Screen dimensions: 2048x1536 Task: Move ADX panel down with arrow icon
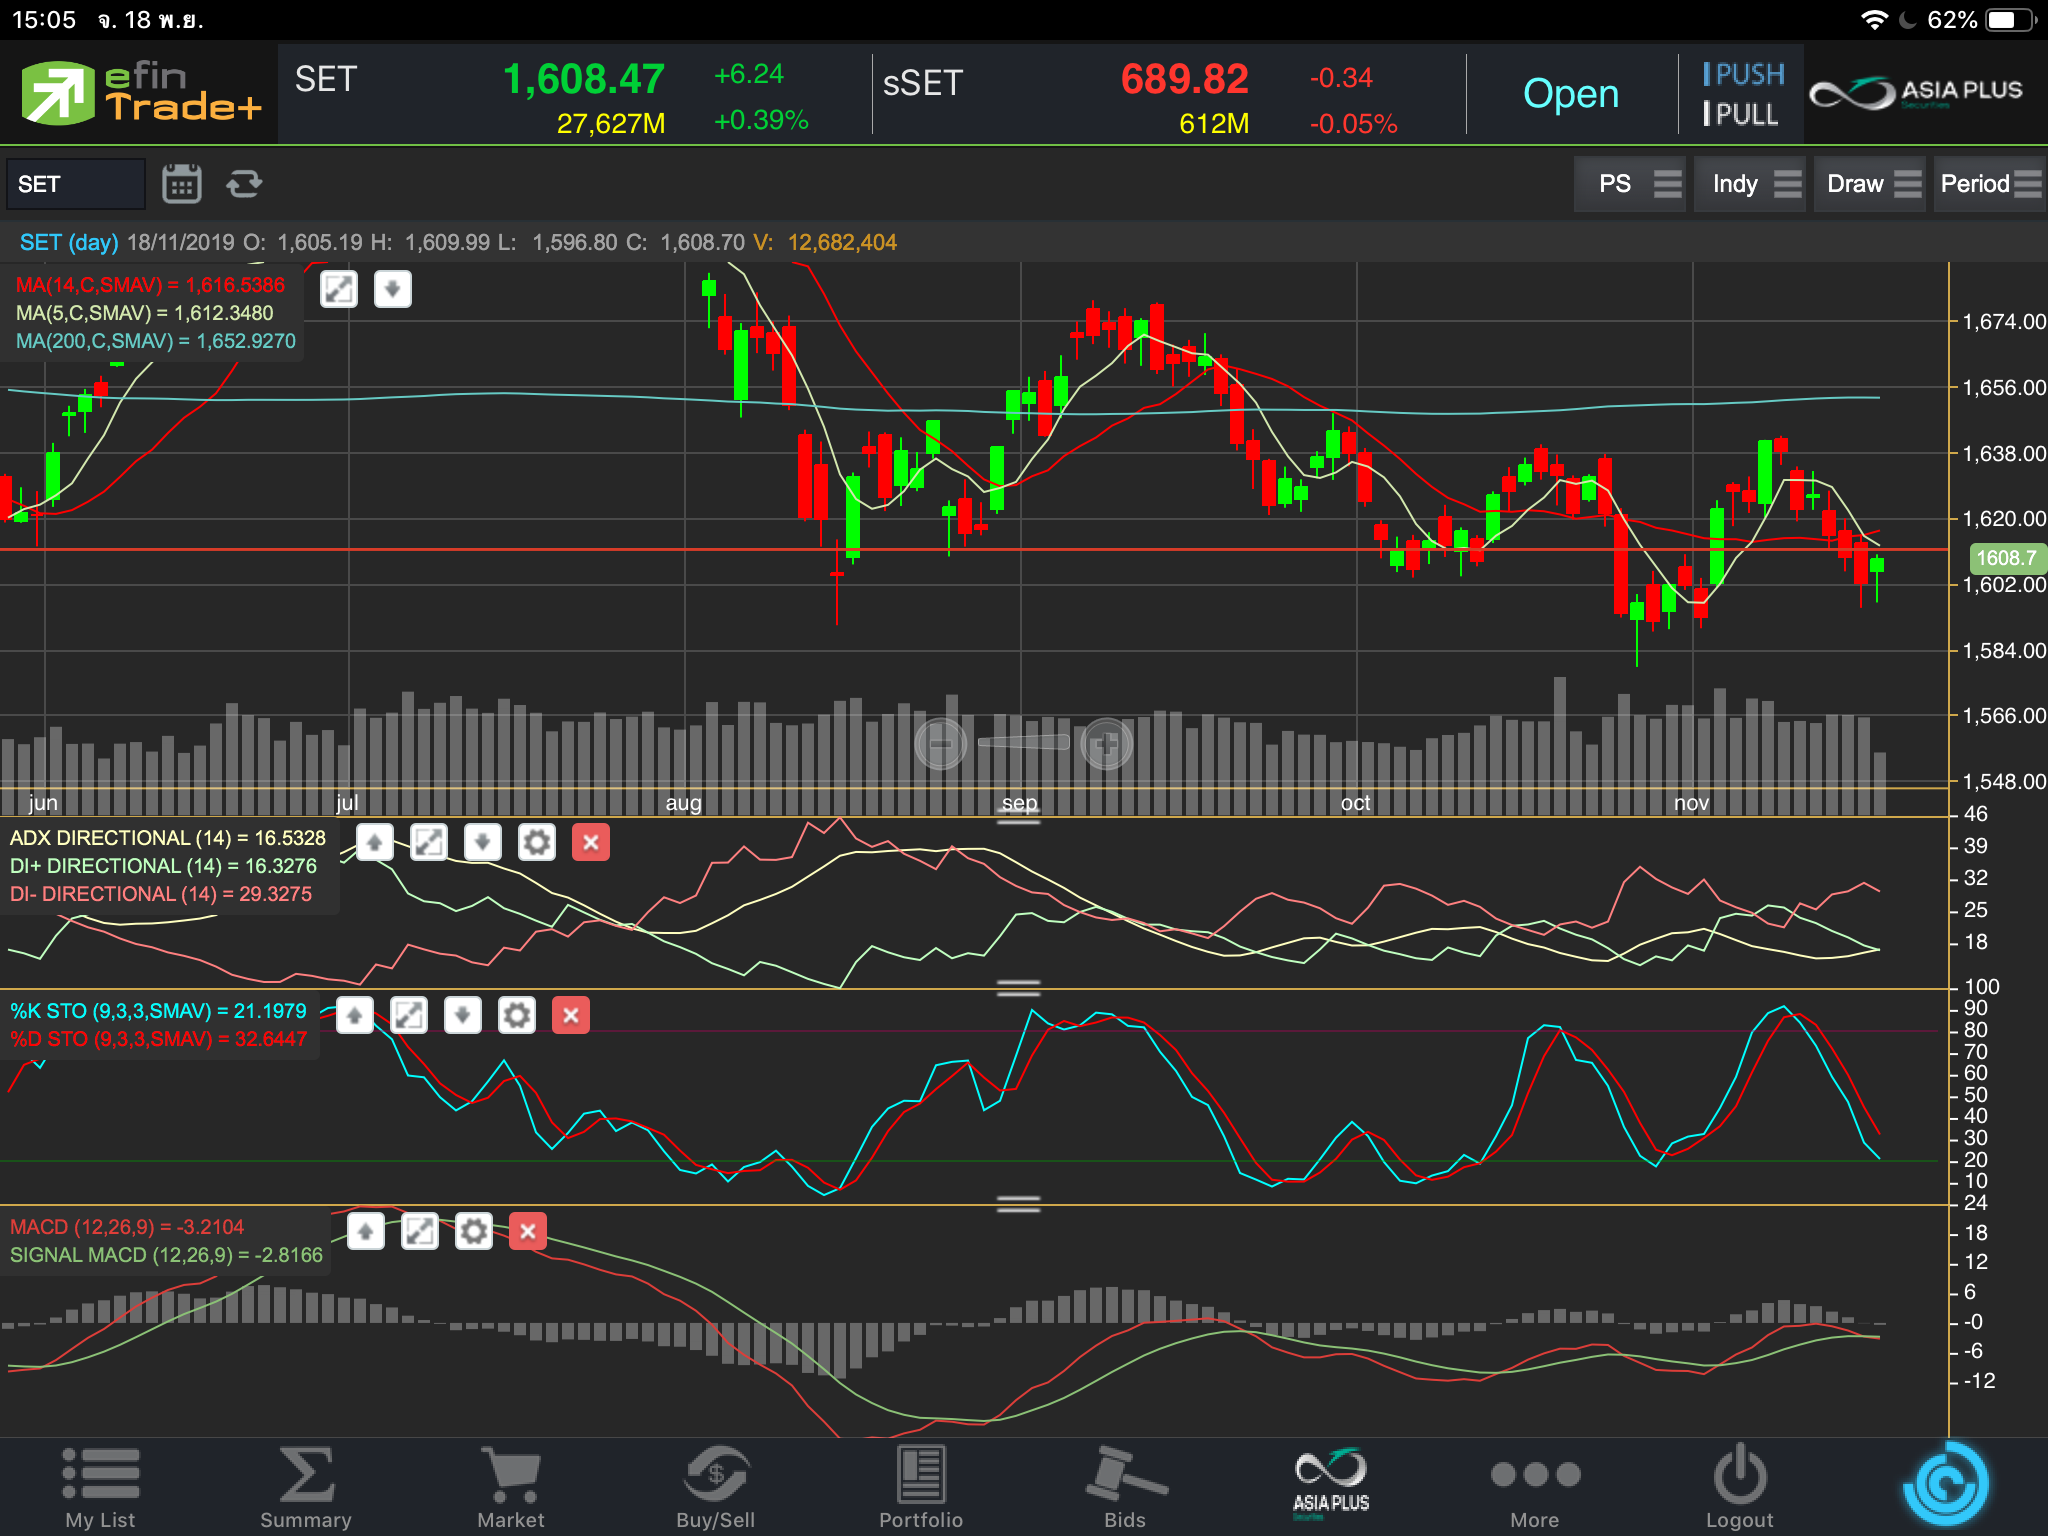click(x=482, y=843)
